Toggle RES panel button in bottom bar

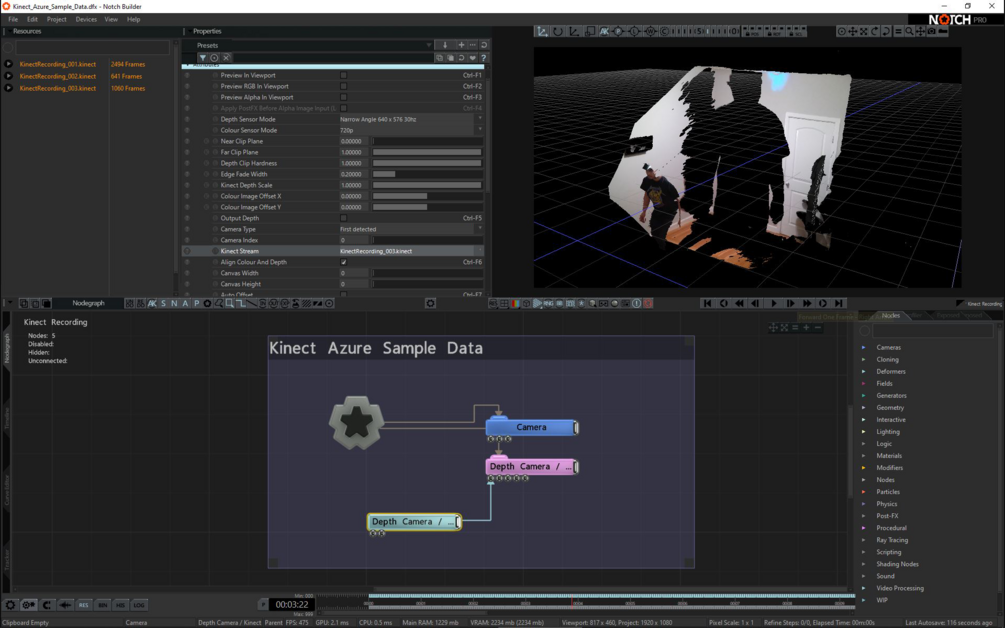pos(83,604)
